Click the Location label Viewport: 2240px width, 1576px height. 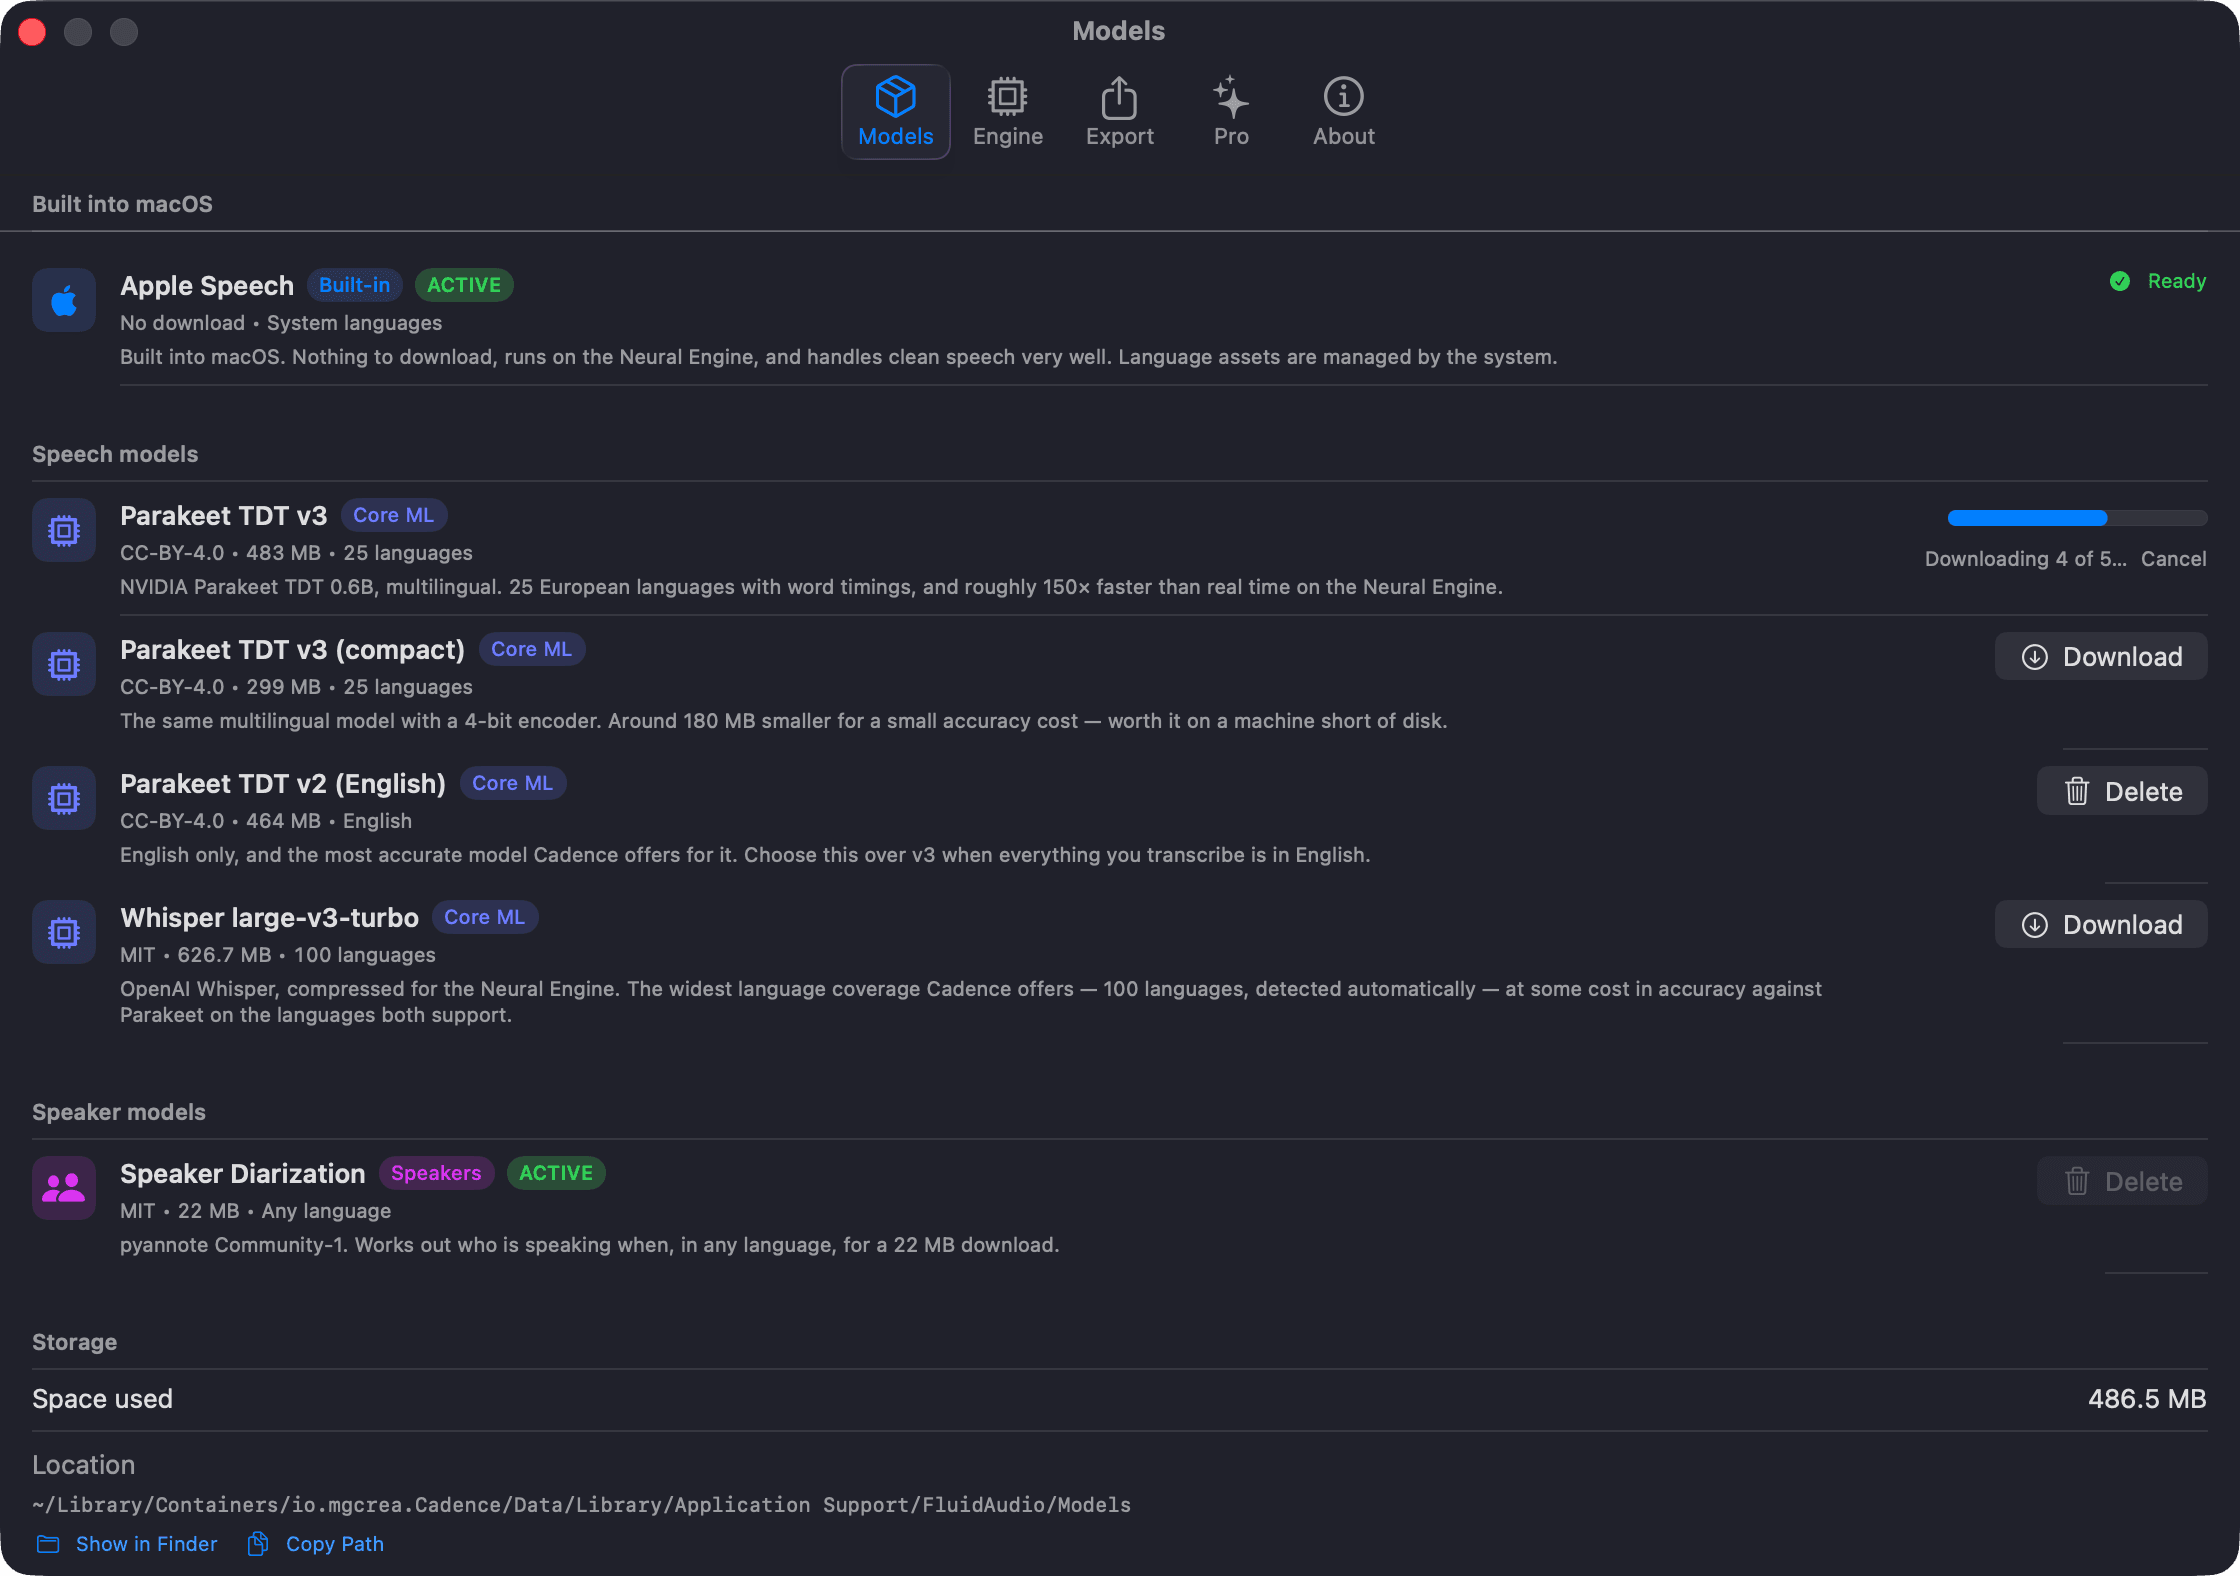click(83, 1465)
